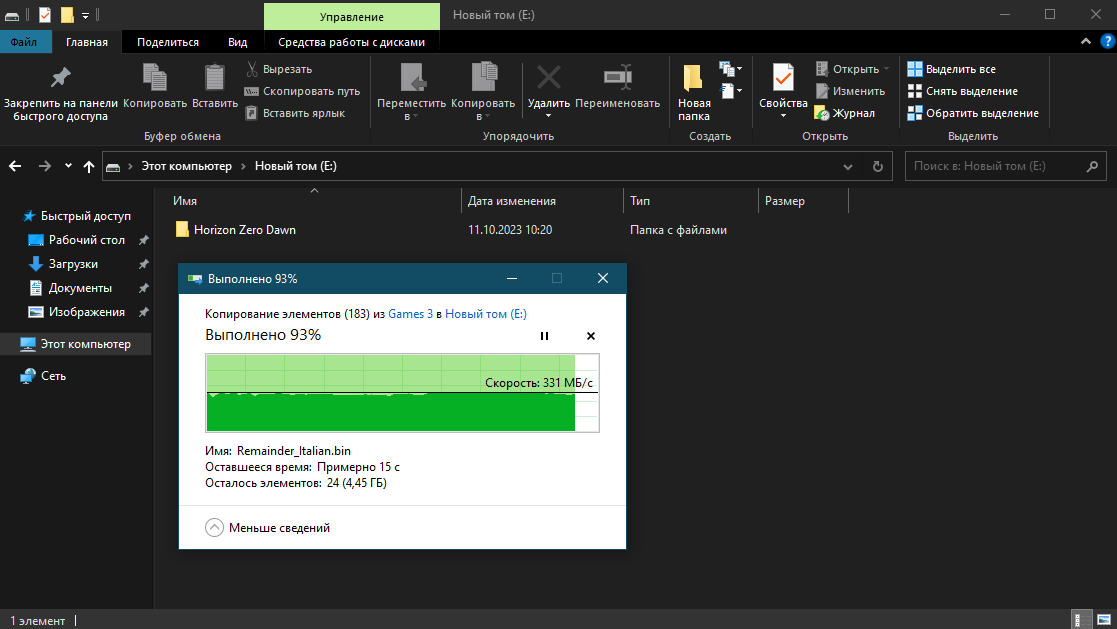The image size is (1117, 629).
Task: Click the copy speed progress graph
Action: click(402, 393)
